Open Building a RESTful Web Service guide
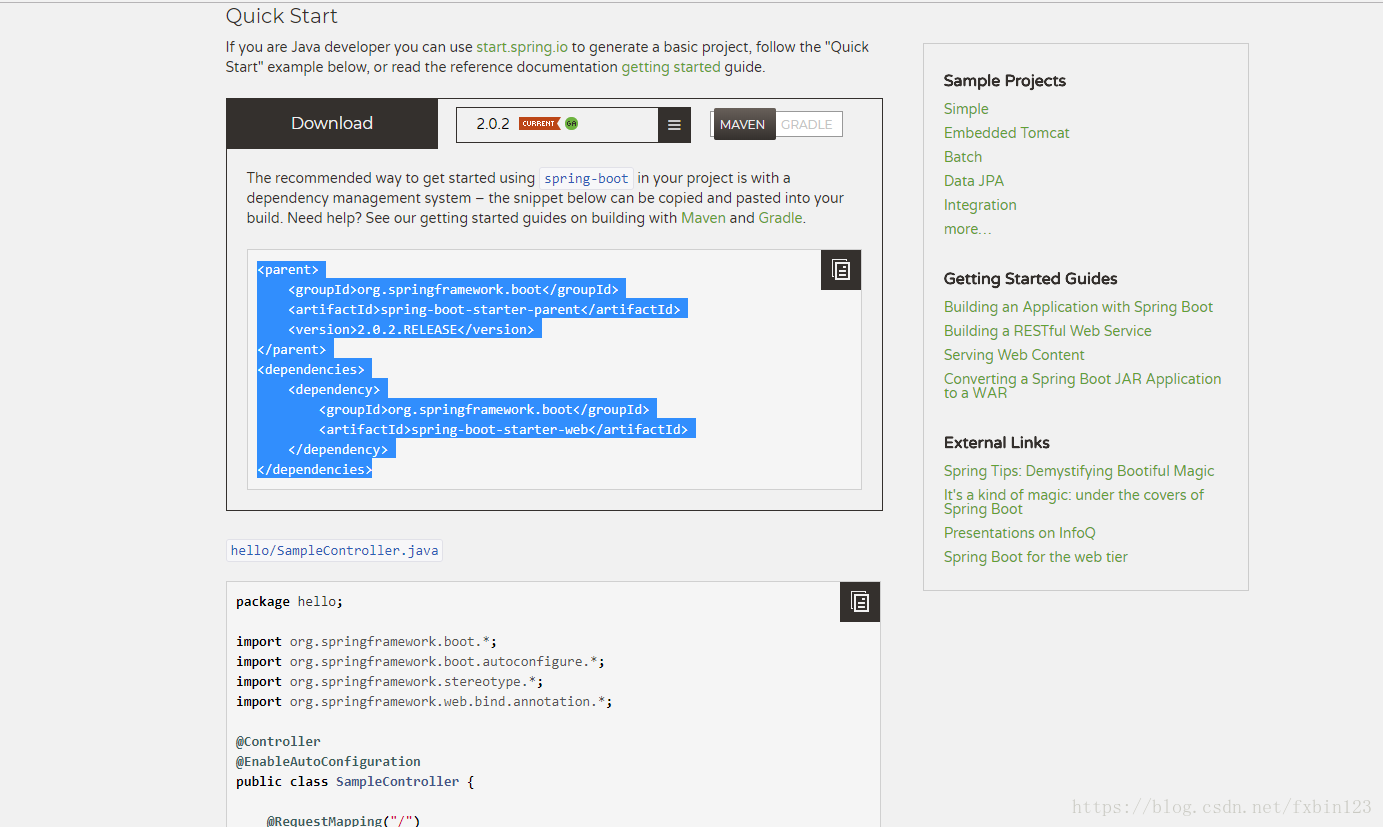The height and width of the screenshot is (827, 1383). click(x=1048, y=331)
